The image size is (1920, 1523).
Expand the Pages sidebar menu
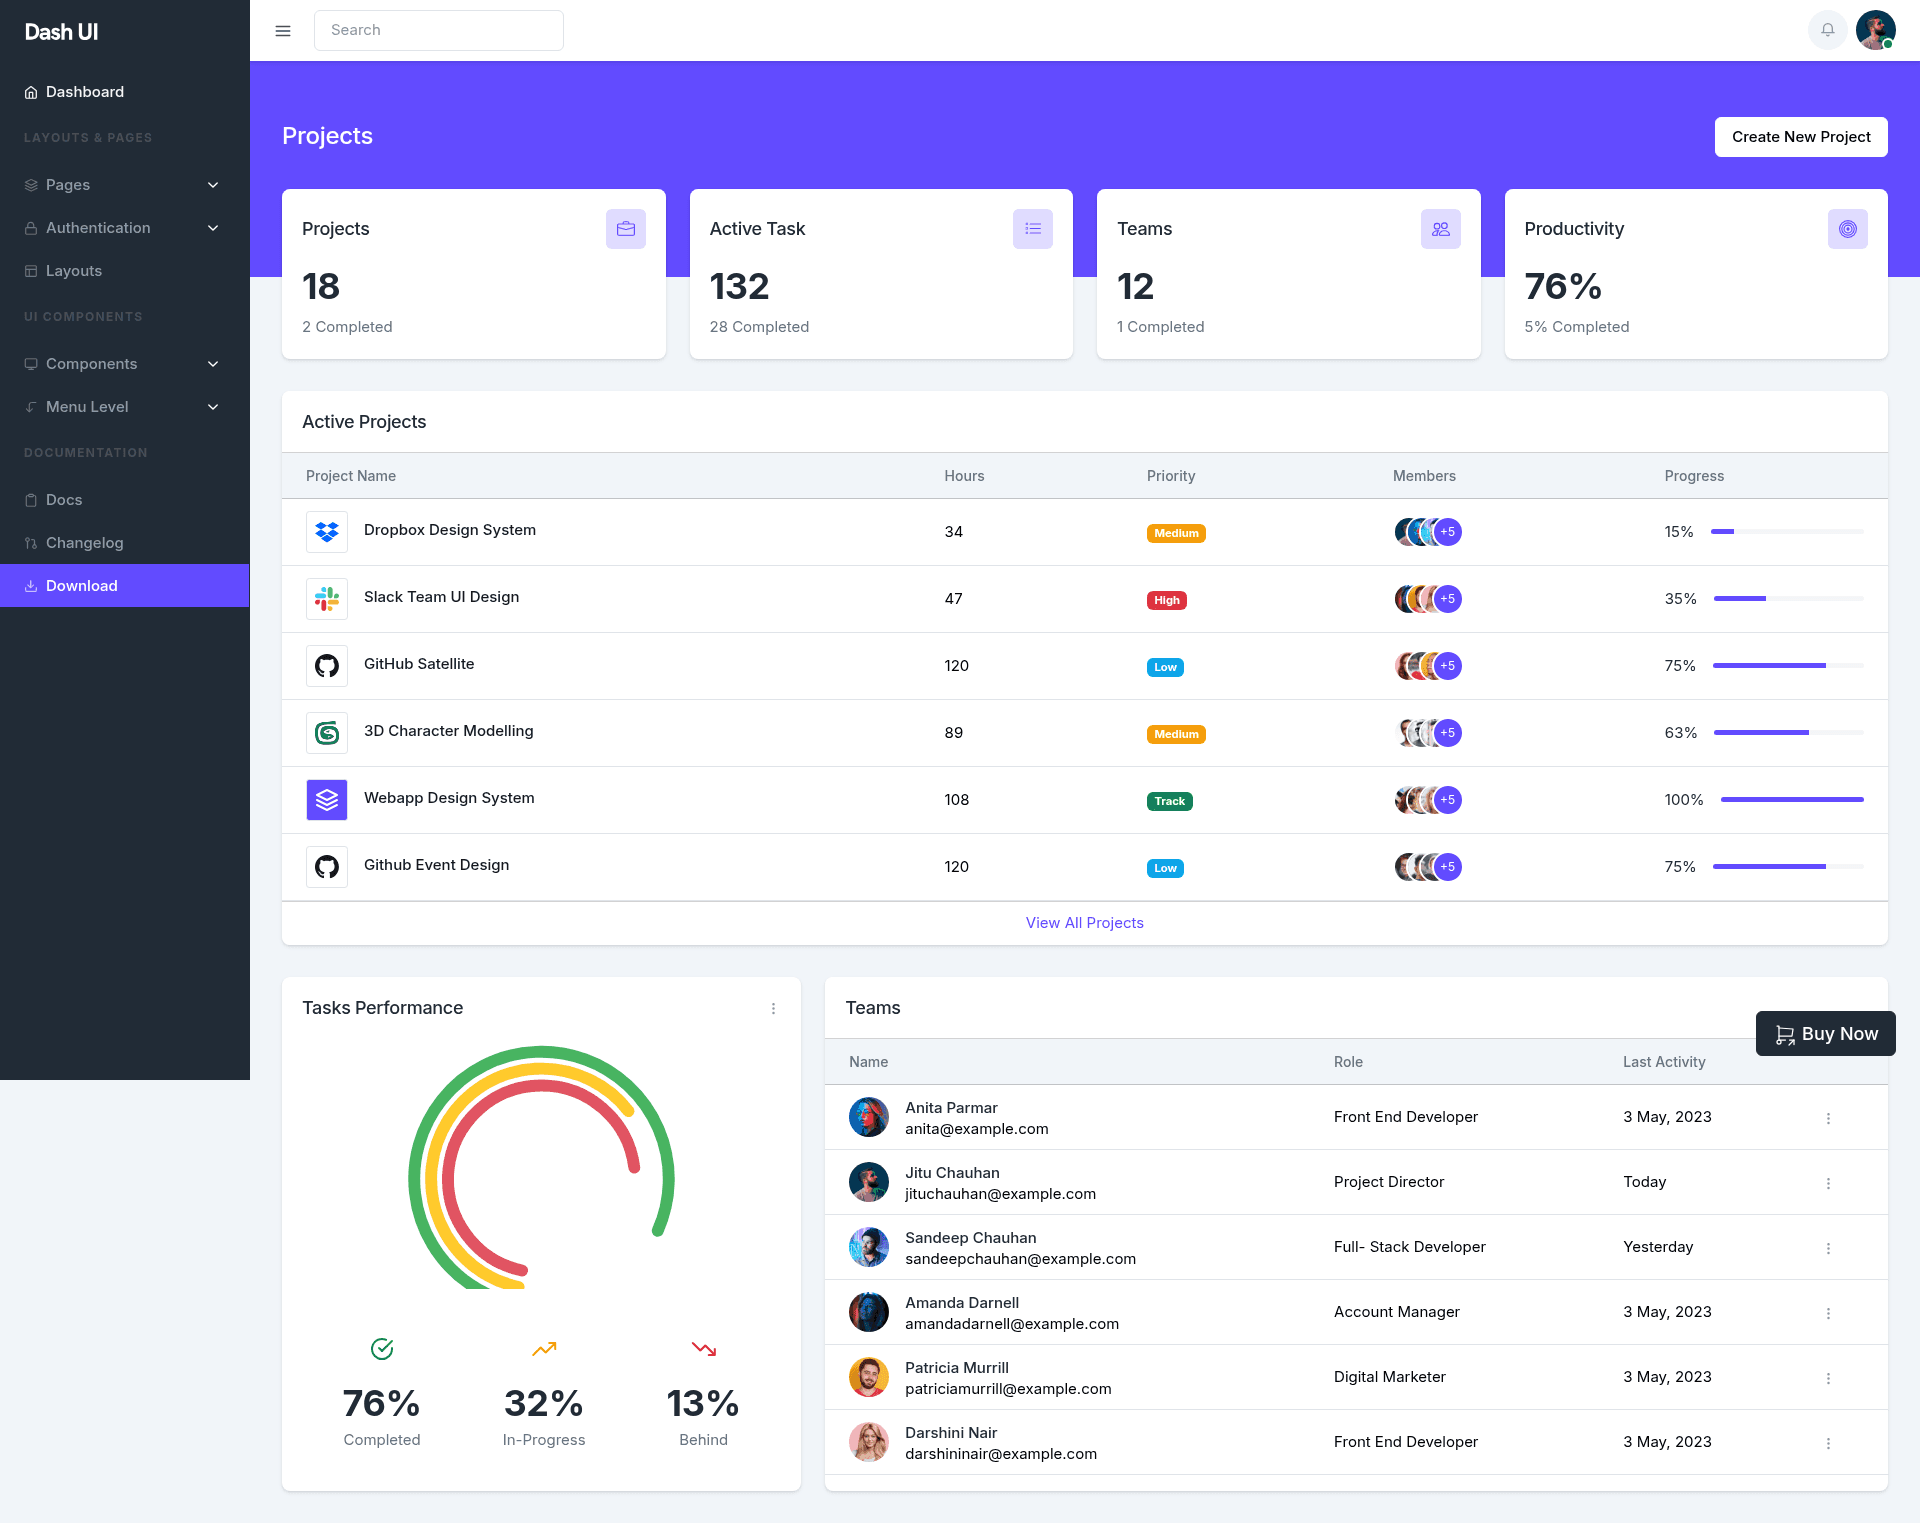click(x=125, y=185)
